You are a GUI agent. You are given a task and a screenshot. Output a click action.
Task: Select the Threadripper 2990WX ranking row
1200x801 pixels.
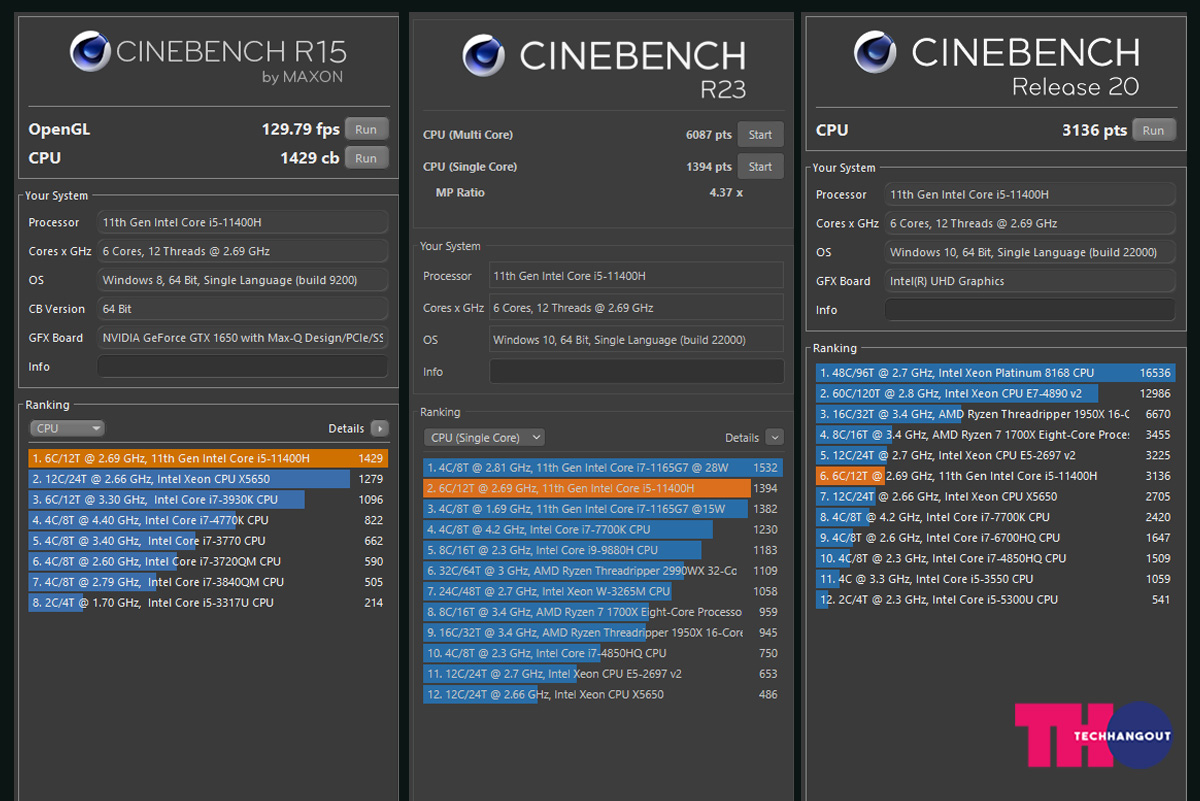pos(603,570)
